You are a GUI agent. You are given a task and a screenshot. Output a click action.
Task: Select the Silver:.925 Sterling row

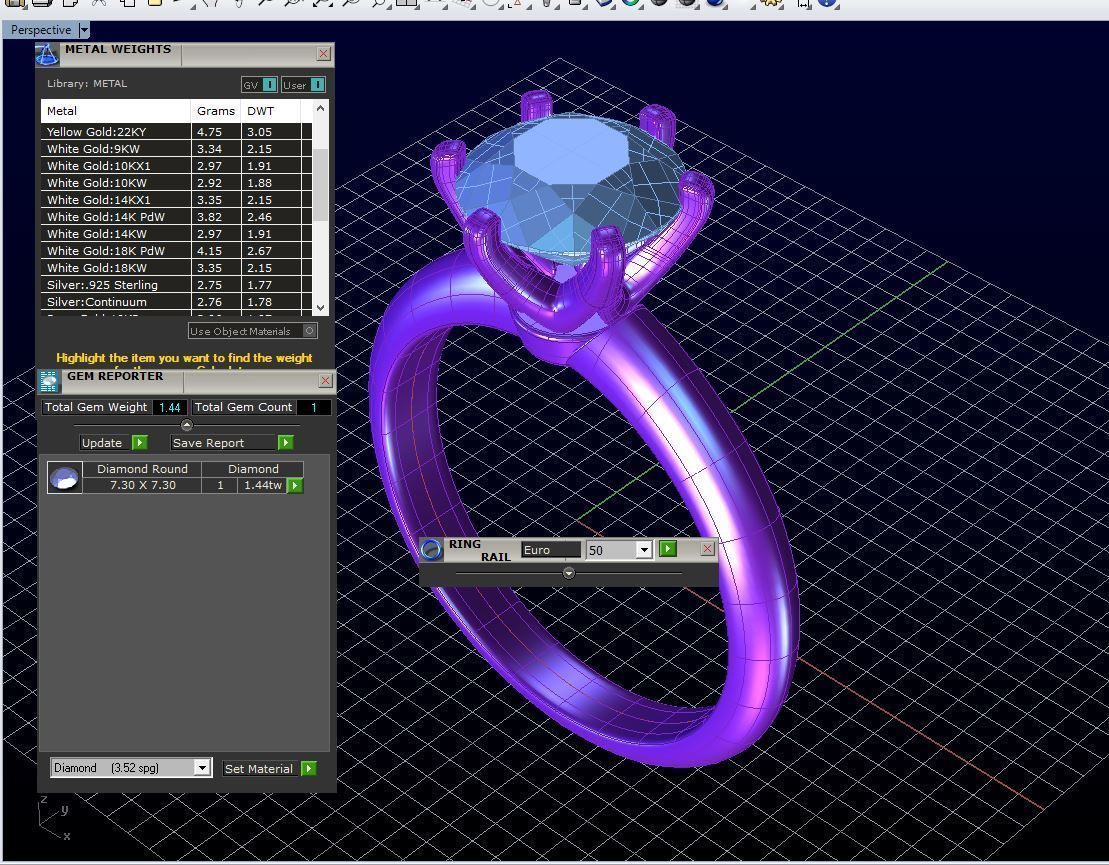176,284
